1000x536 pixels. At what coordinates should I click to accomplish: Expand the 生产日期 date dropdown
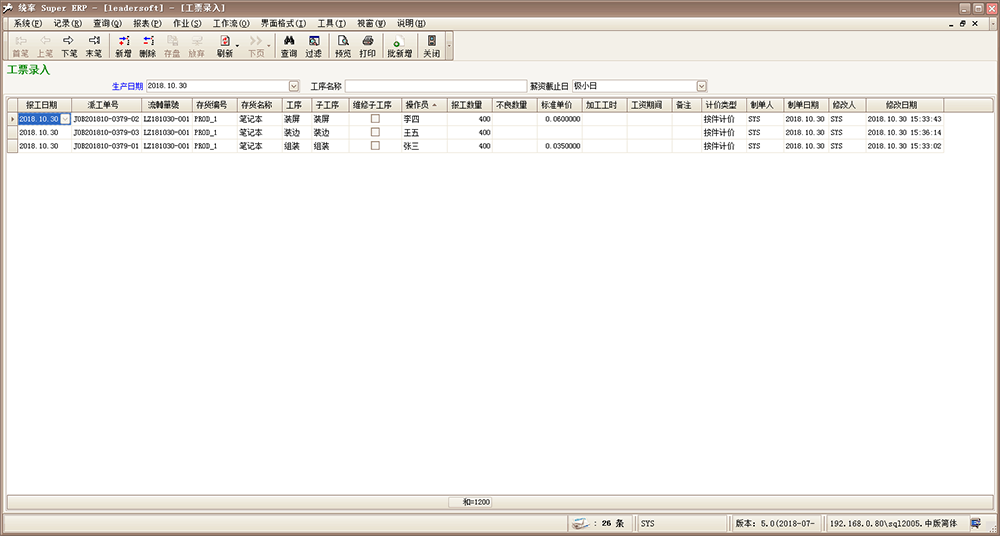294,86
